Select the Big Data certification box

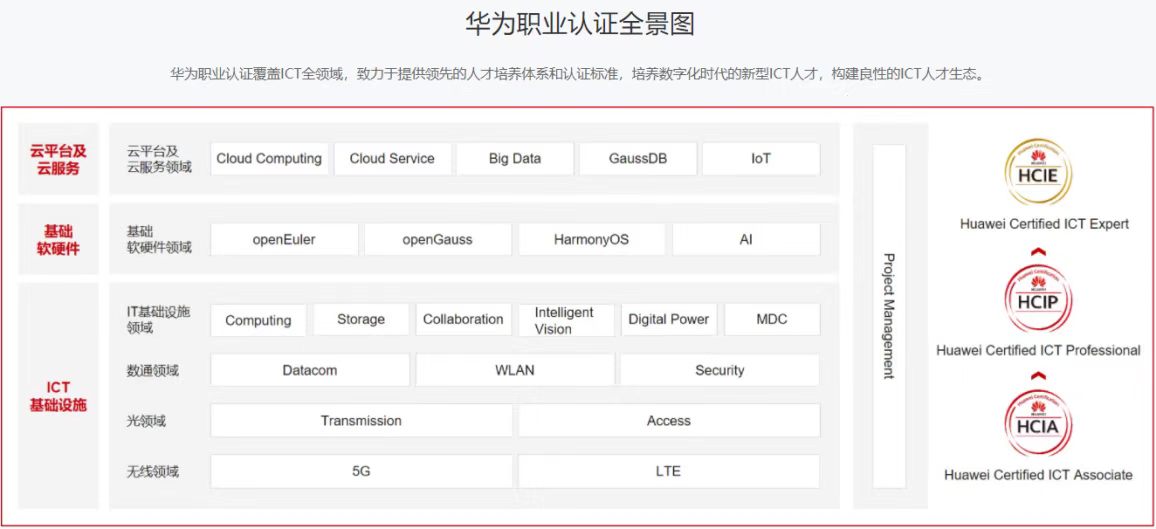[x=515, y=158]
